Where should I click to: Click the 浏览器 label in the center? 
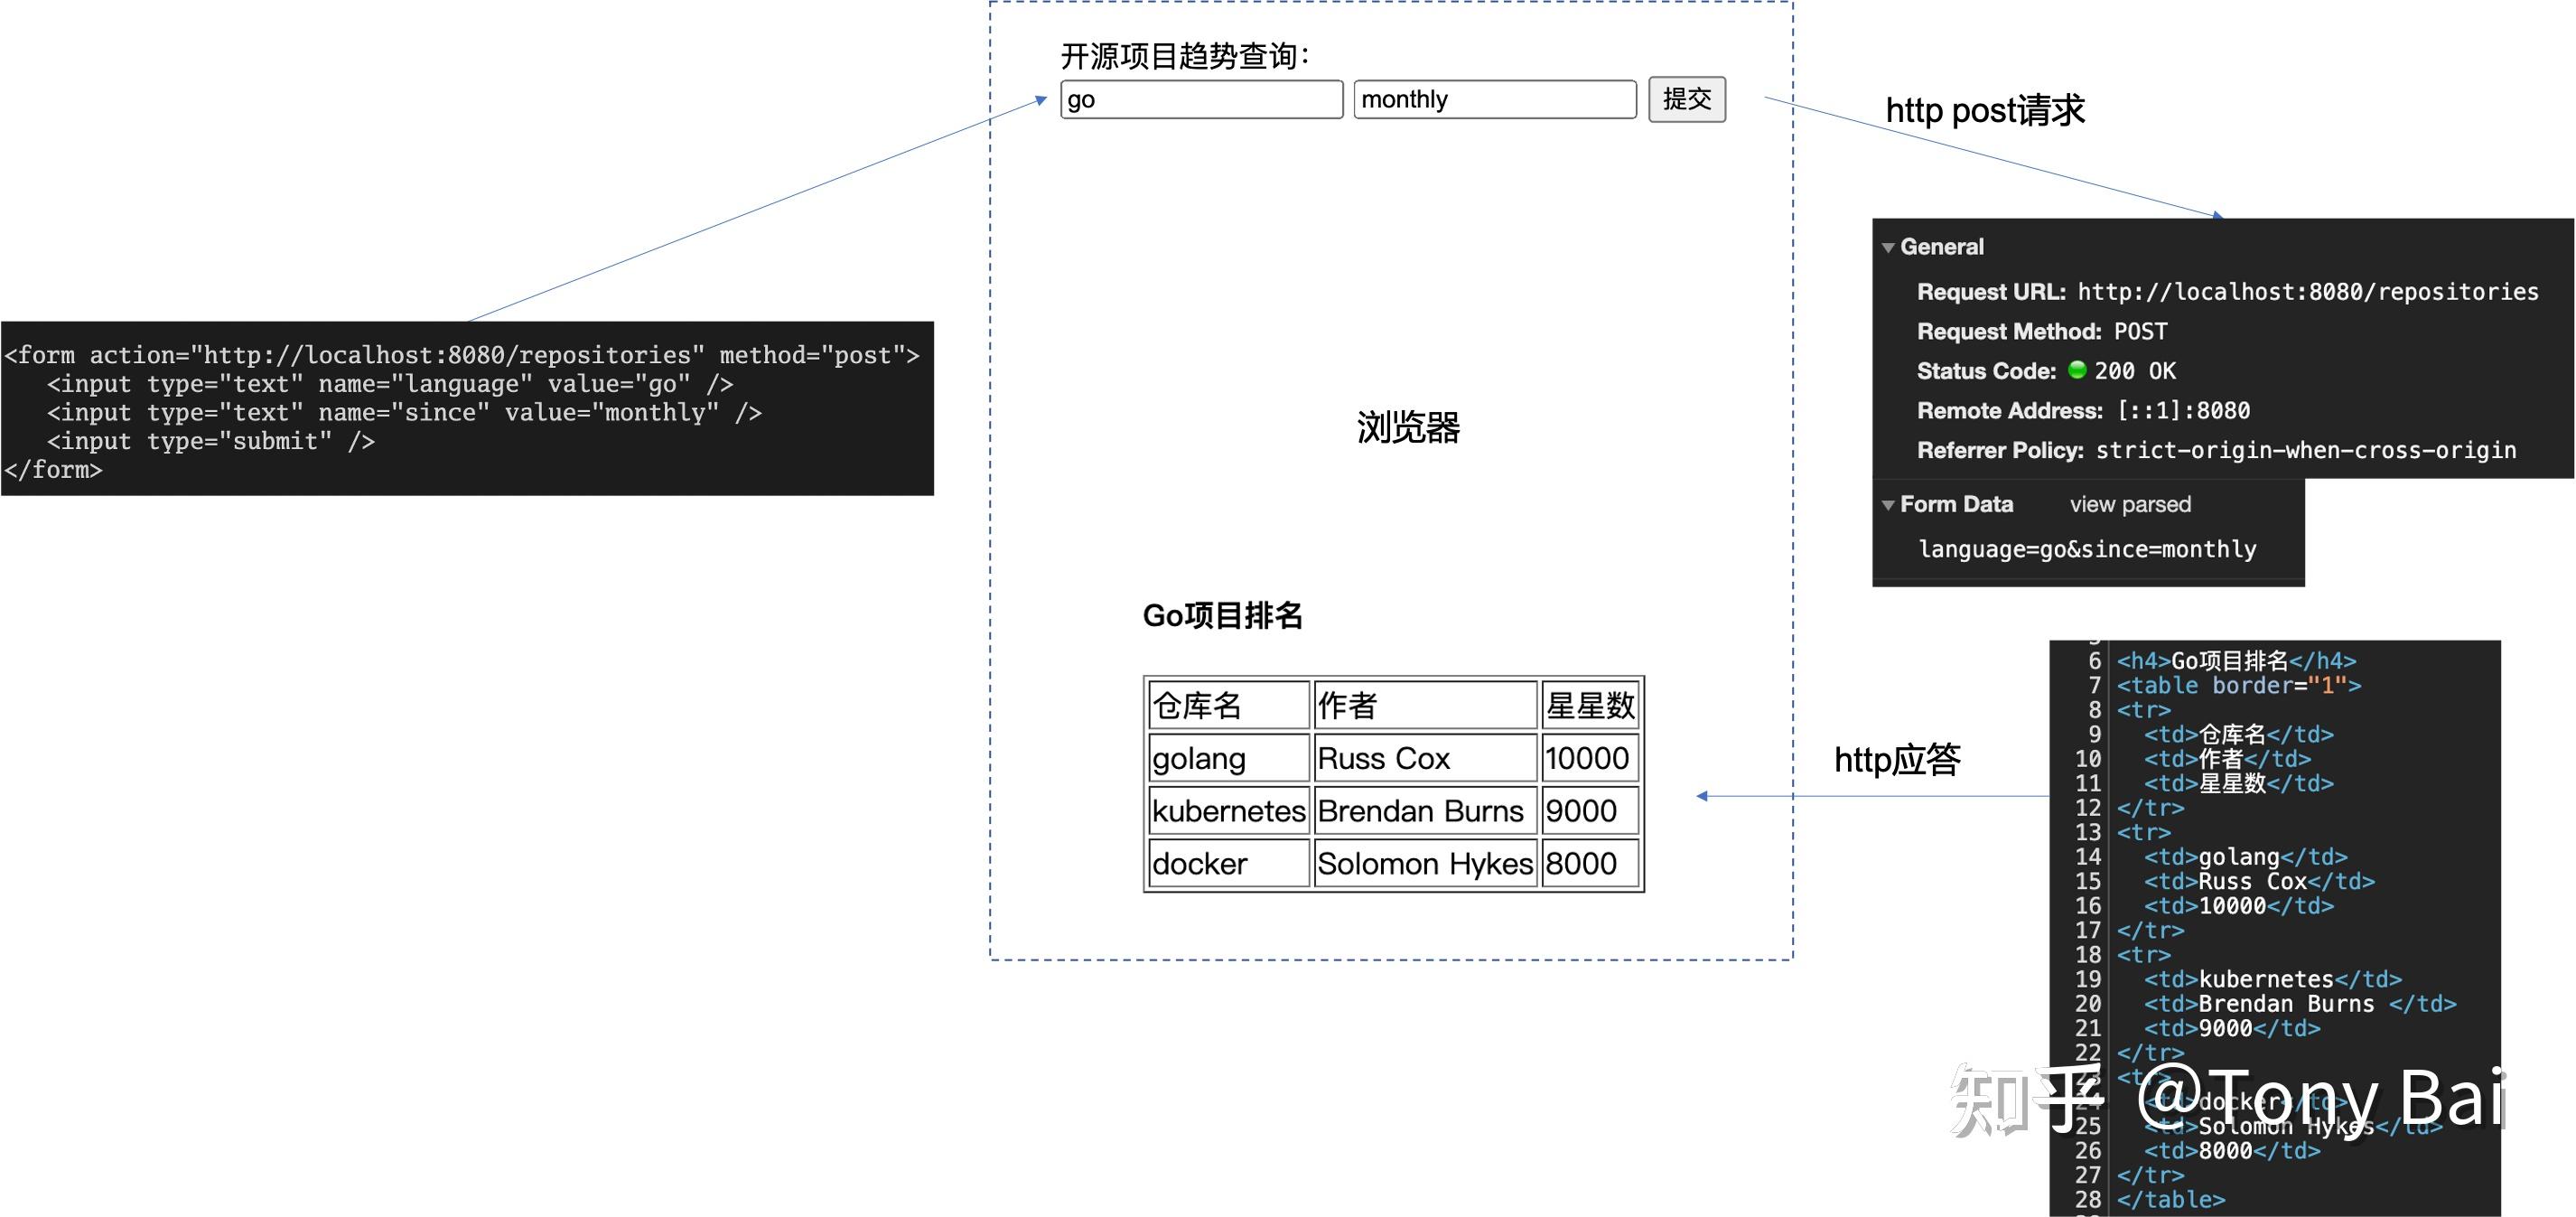point(1408,427)
